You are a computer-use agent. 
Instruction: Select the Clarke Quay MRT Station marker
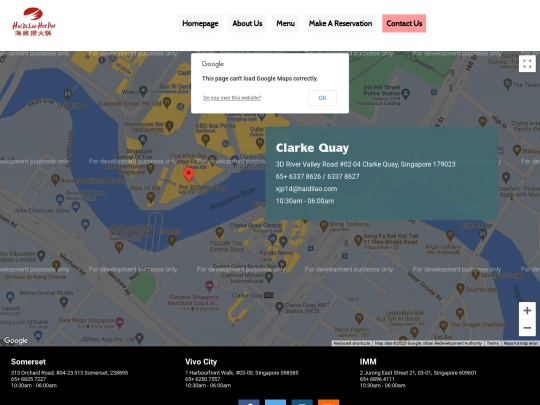[x=280, y=307]
